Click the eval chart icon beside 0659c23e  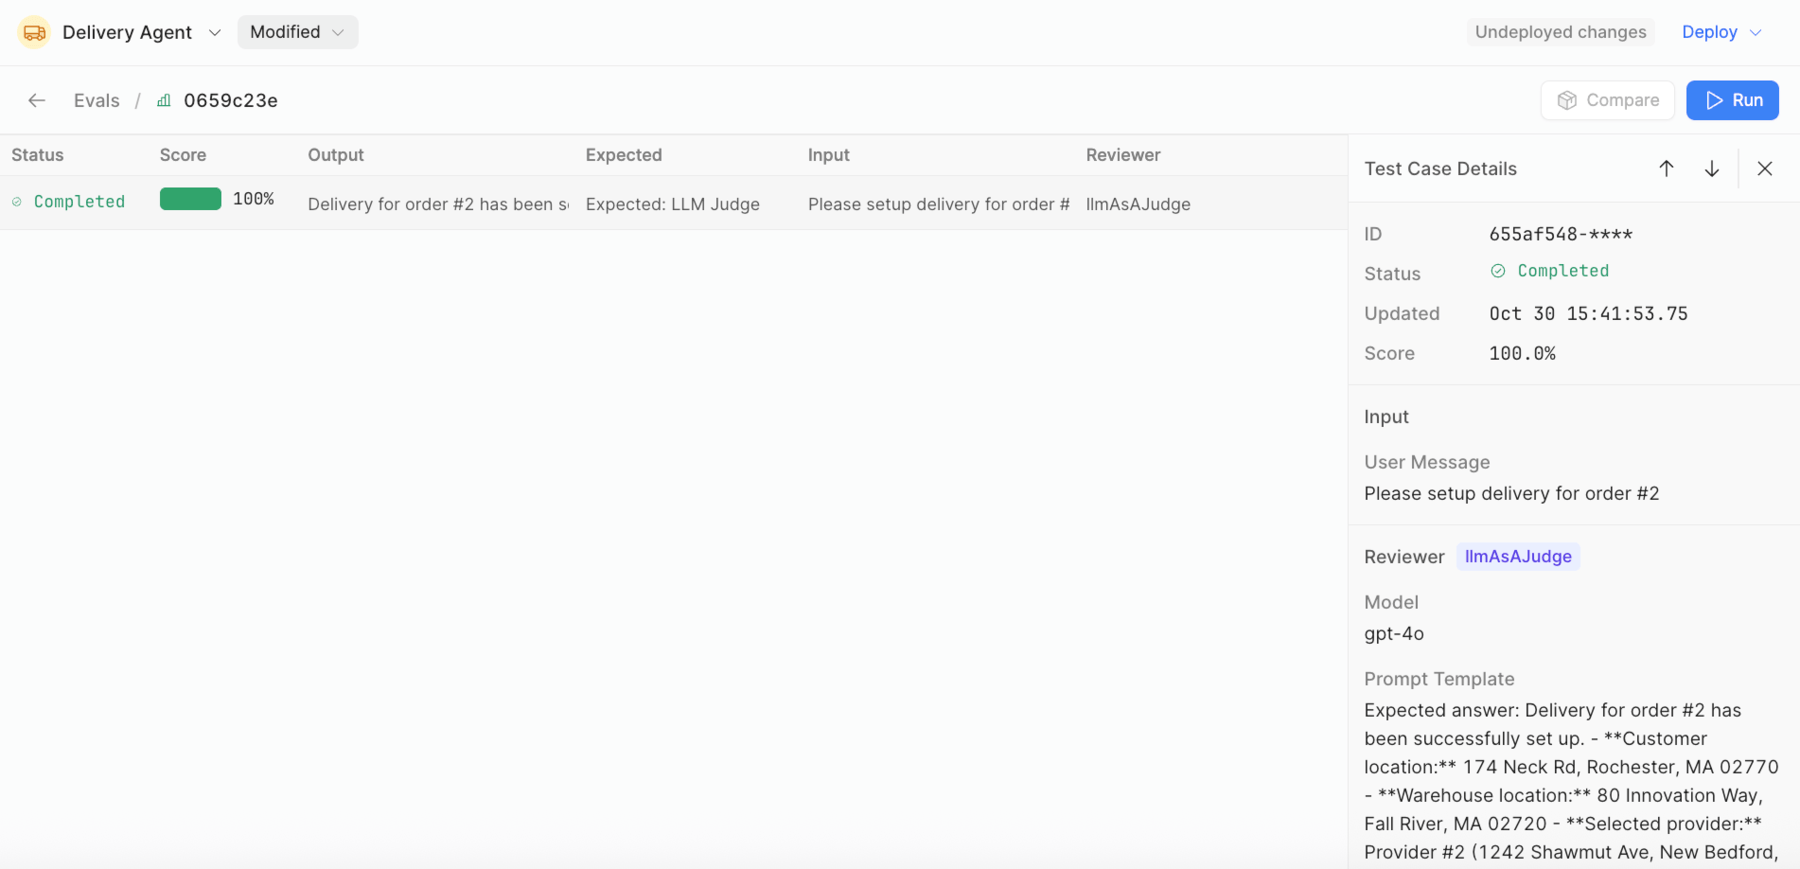tap(164, 100)
